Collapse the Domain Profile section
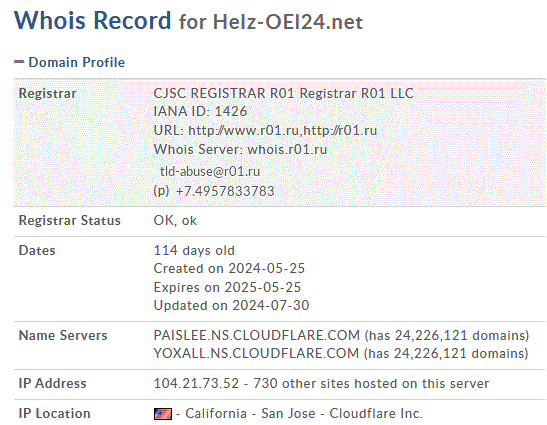The width and height of the screenshot is (547, 425). coord(76,62)
